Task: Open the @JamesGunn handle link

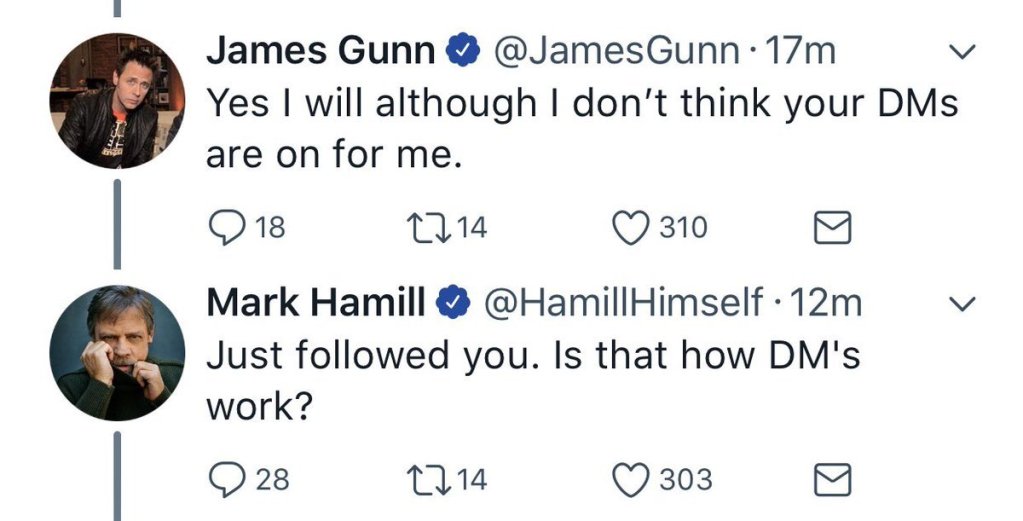Action: [x=608, y=52]
